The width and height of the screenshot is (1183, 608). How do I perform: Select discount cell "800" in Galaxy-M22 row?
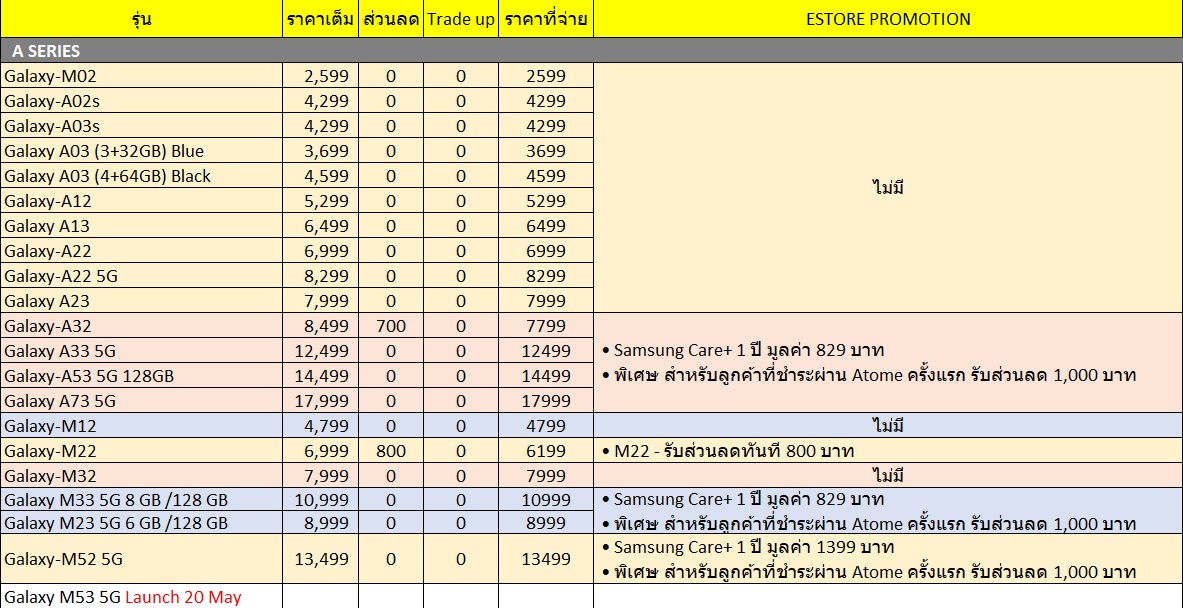391,451
